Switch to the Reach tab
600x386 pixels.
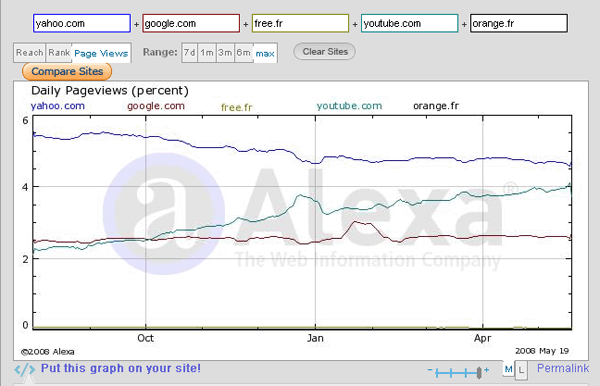[x=29, y=52]
